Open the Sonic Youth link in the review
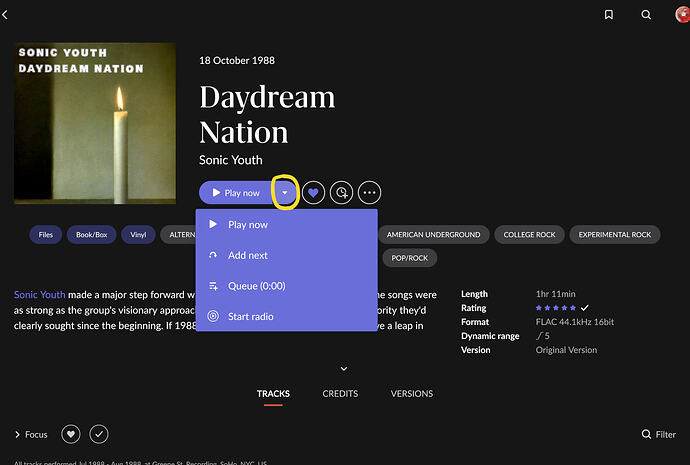The width and height of the screenshot is (690, 465). pos(40,294)
